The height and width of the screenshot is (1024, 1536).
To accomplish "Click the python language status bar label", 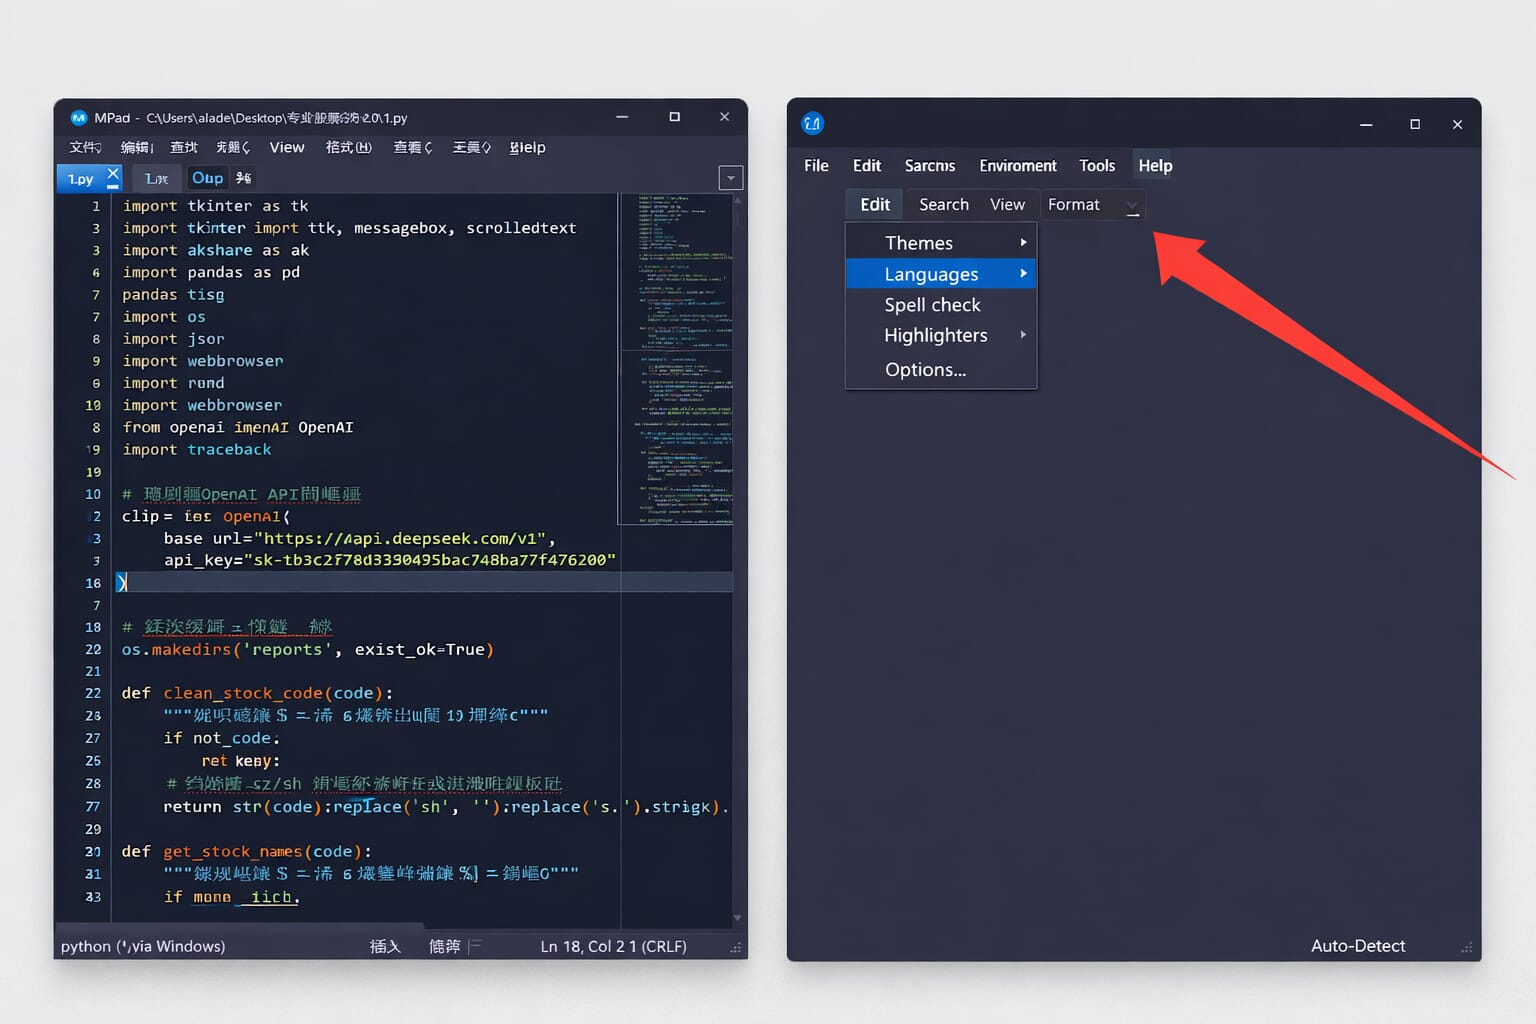I will pos(143,946).
